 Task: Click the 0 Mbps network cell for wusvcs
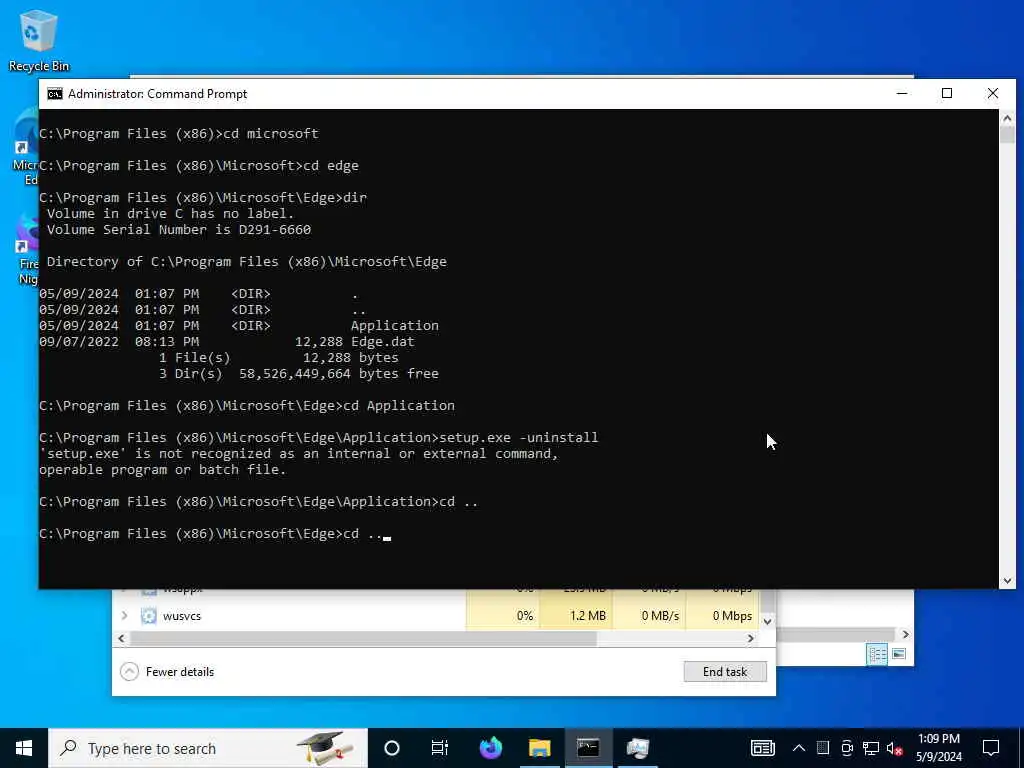point(722,616)
